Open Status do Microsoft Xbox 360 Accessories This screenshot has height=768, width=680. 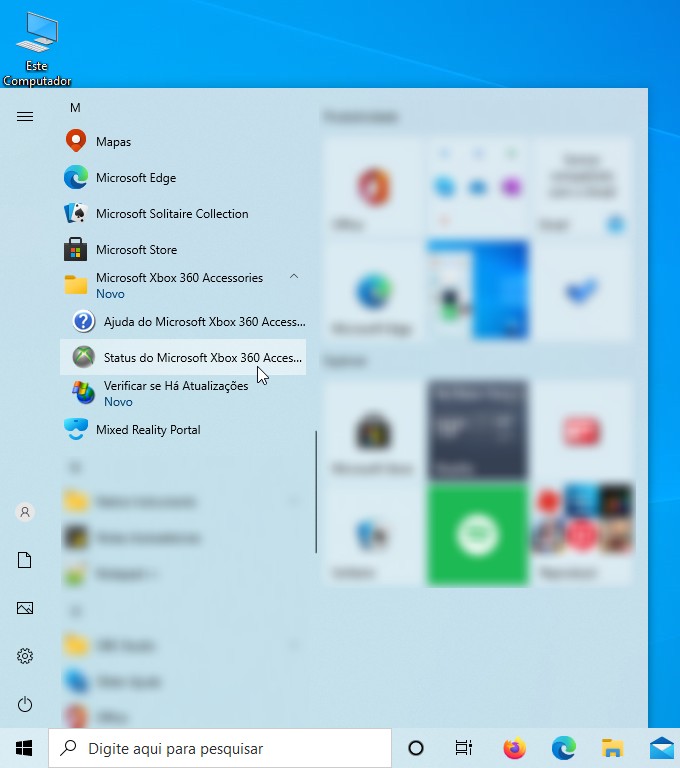[183, 357]
